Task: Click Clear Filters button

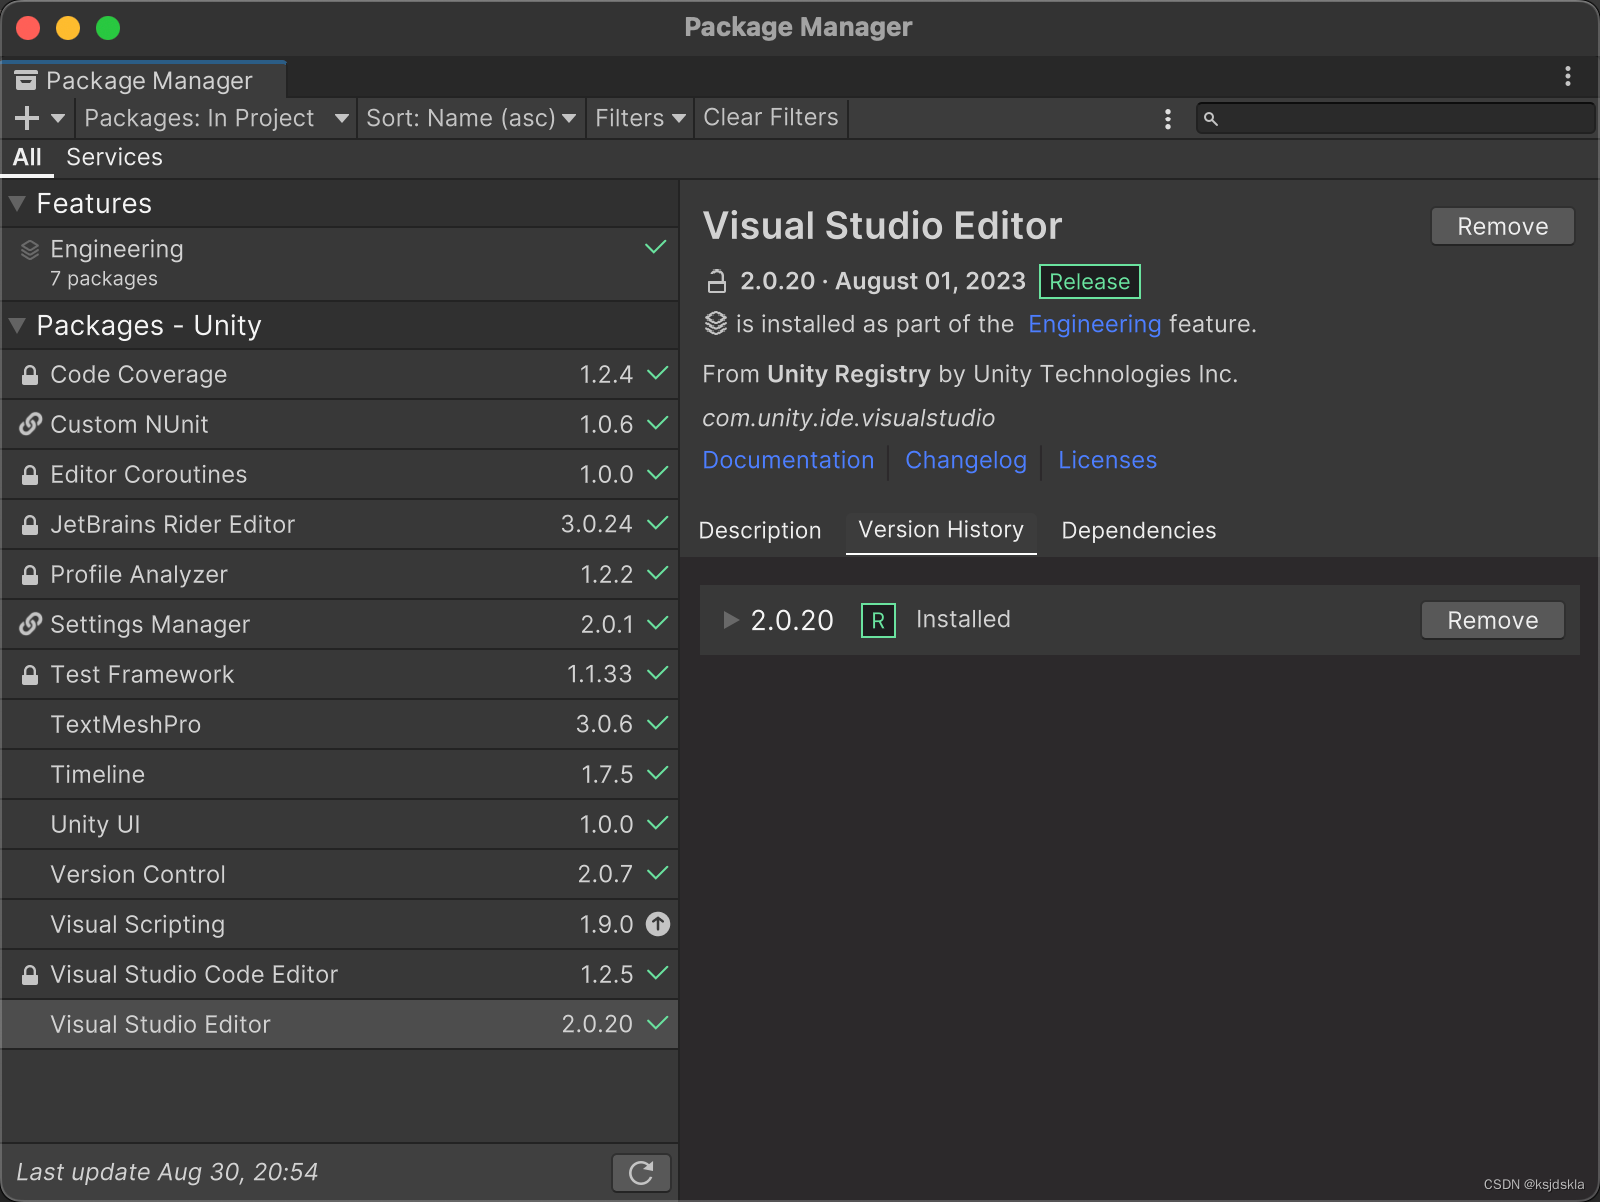Action: pyautogui.click(x=771, y=118)
